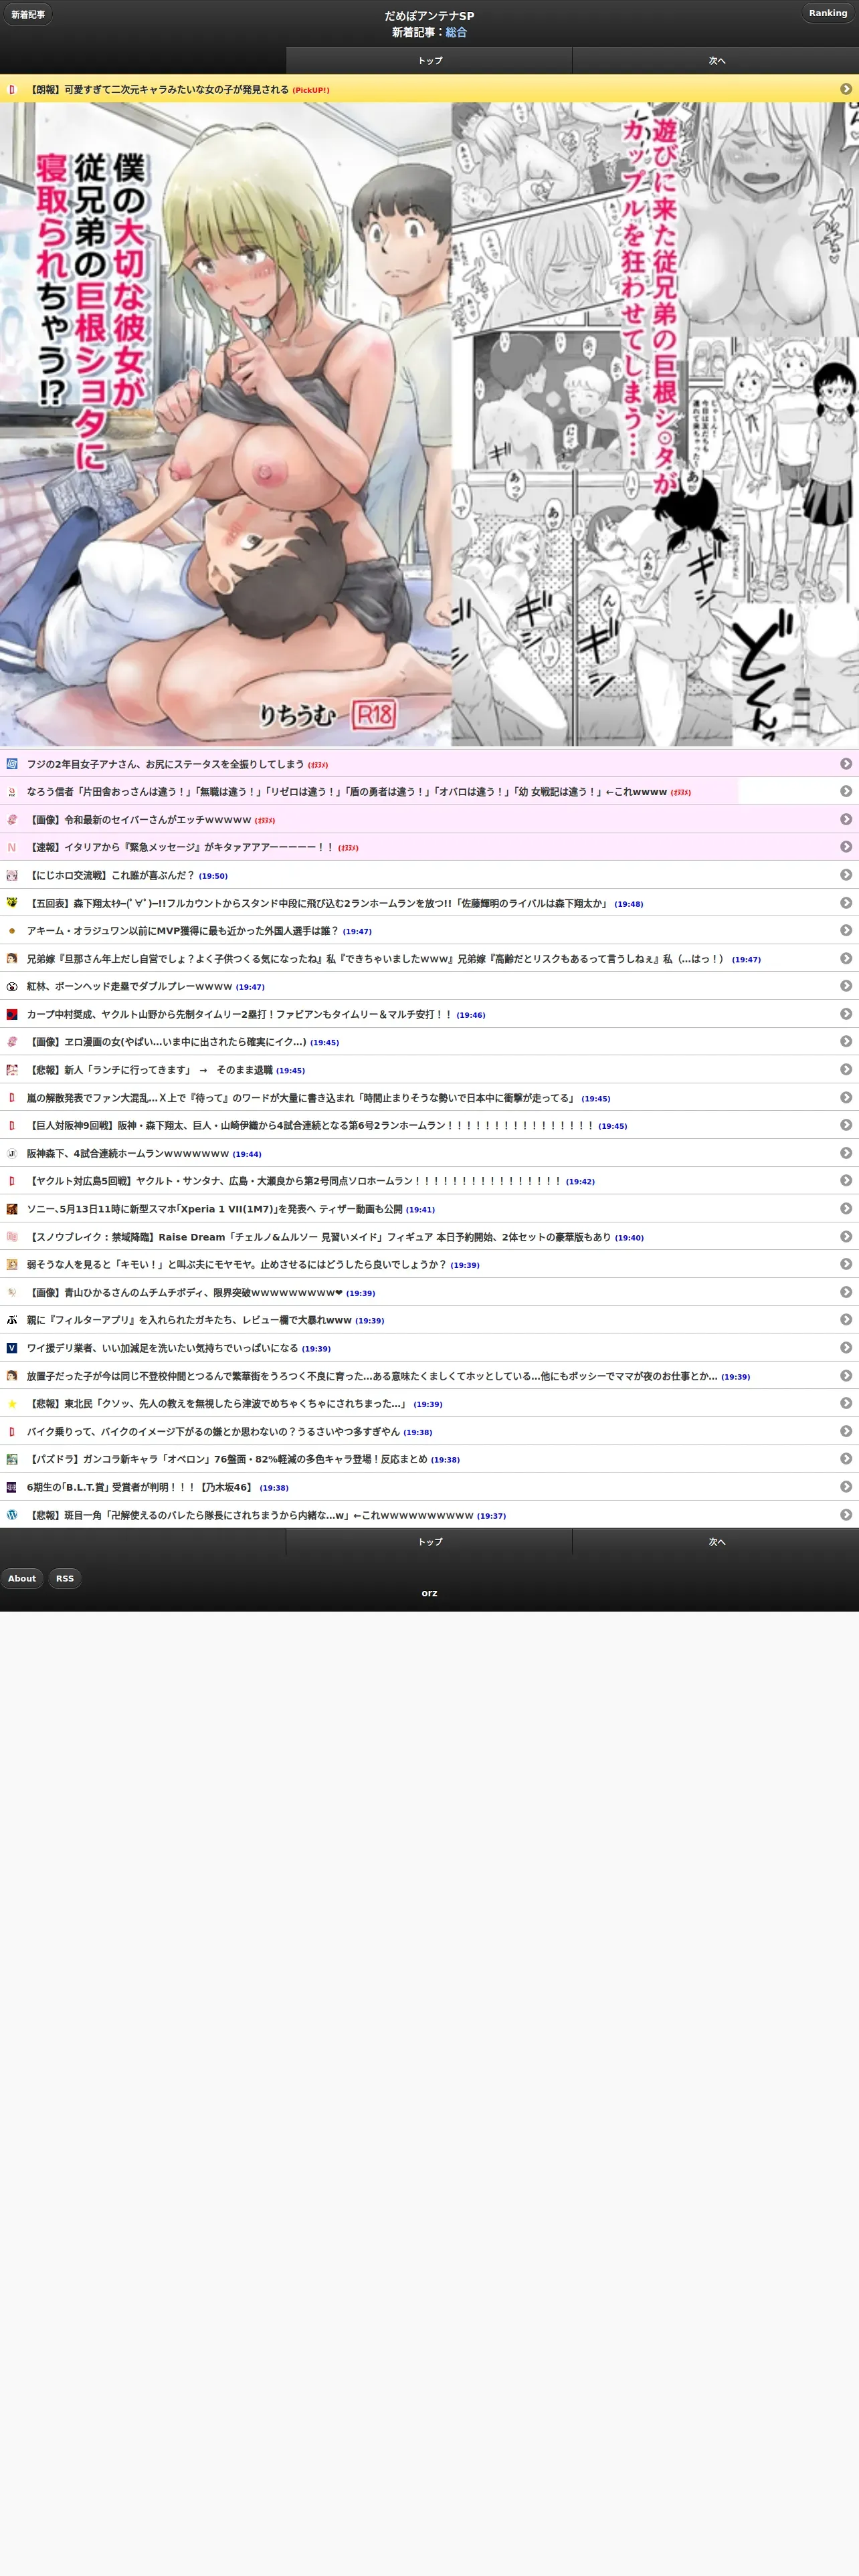Open arrow on 【速報】イタリアから row
The width and height of the screenshot is (859, 2576).
pos(846,847)
